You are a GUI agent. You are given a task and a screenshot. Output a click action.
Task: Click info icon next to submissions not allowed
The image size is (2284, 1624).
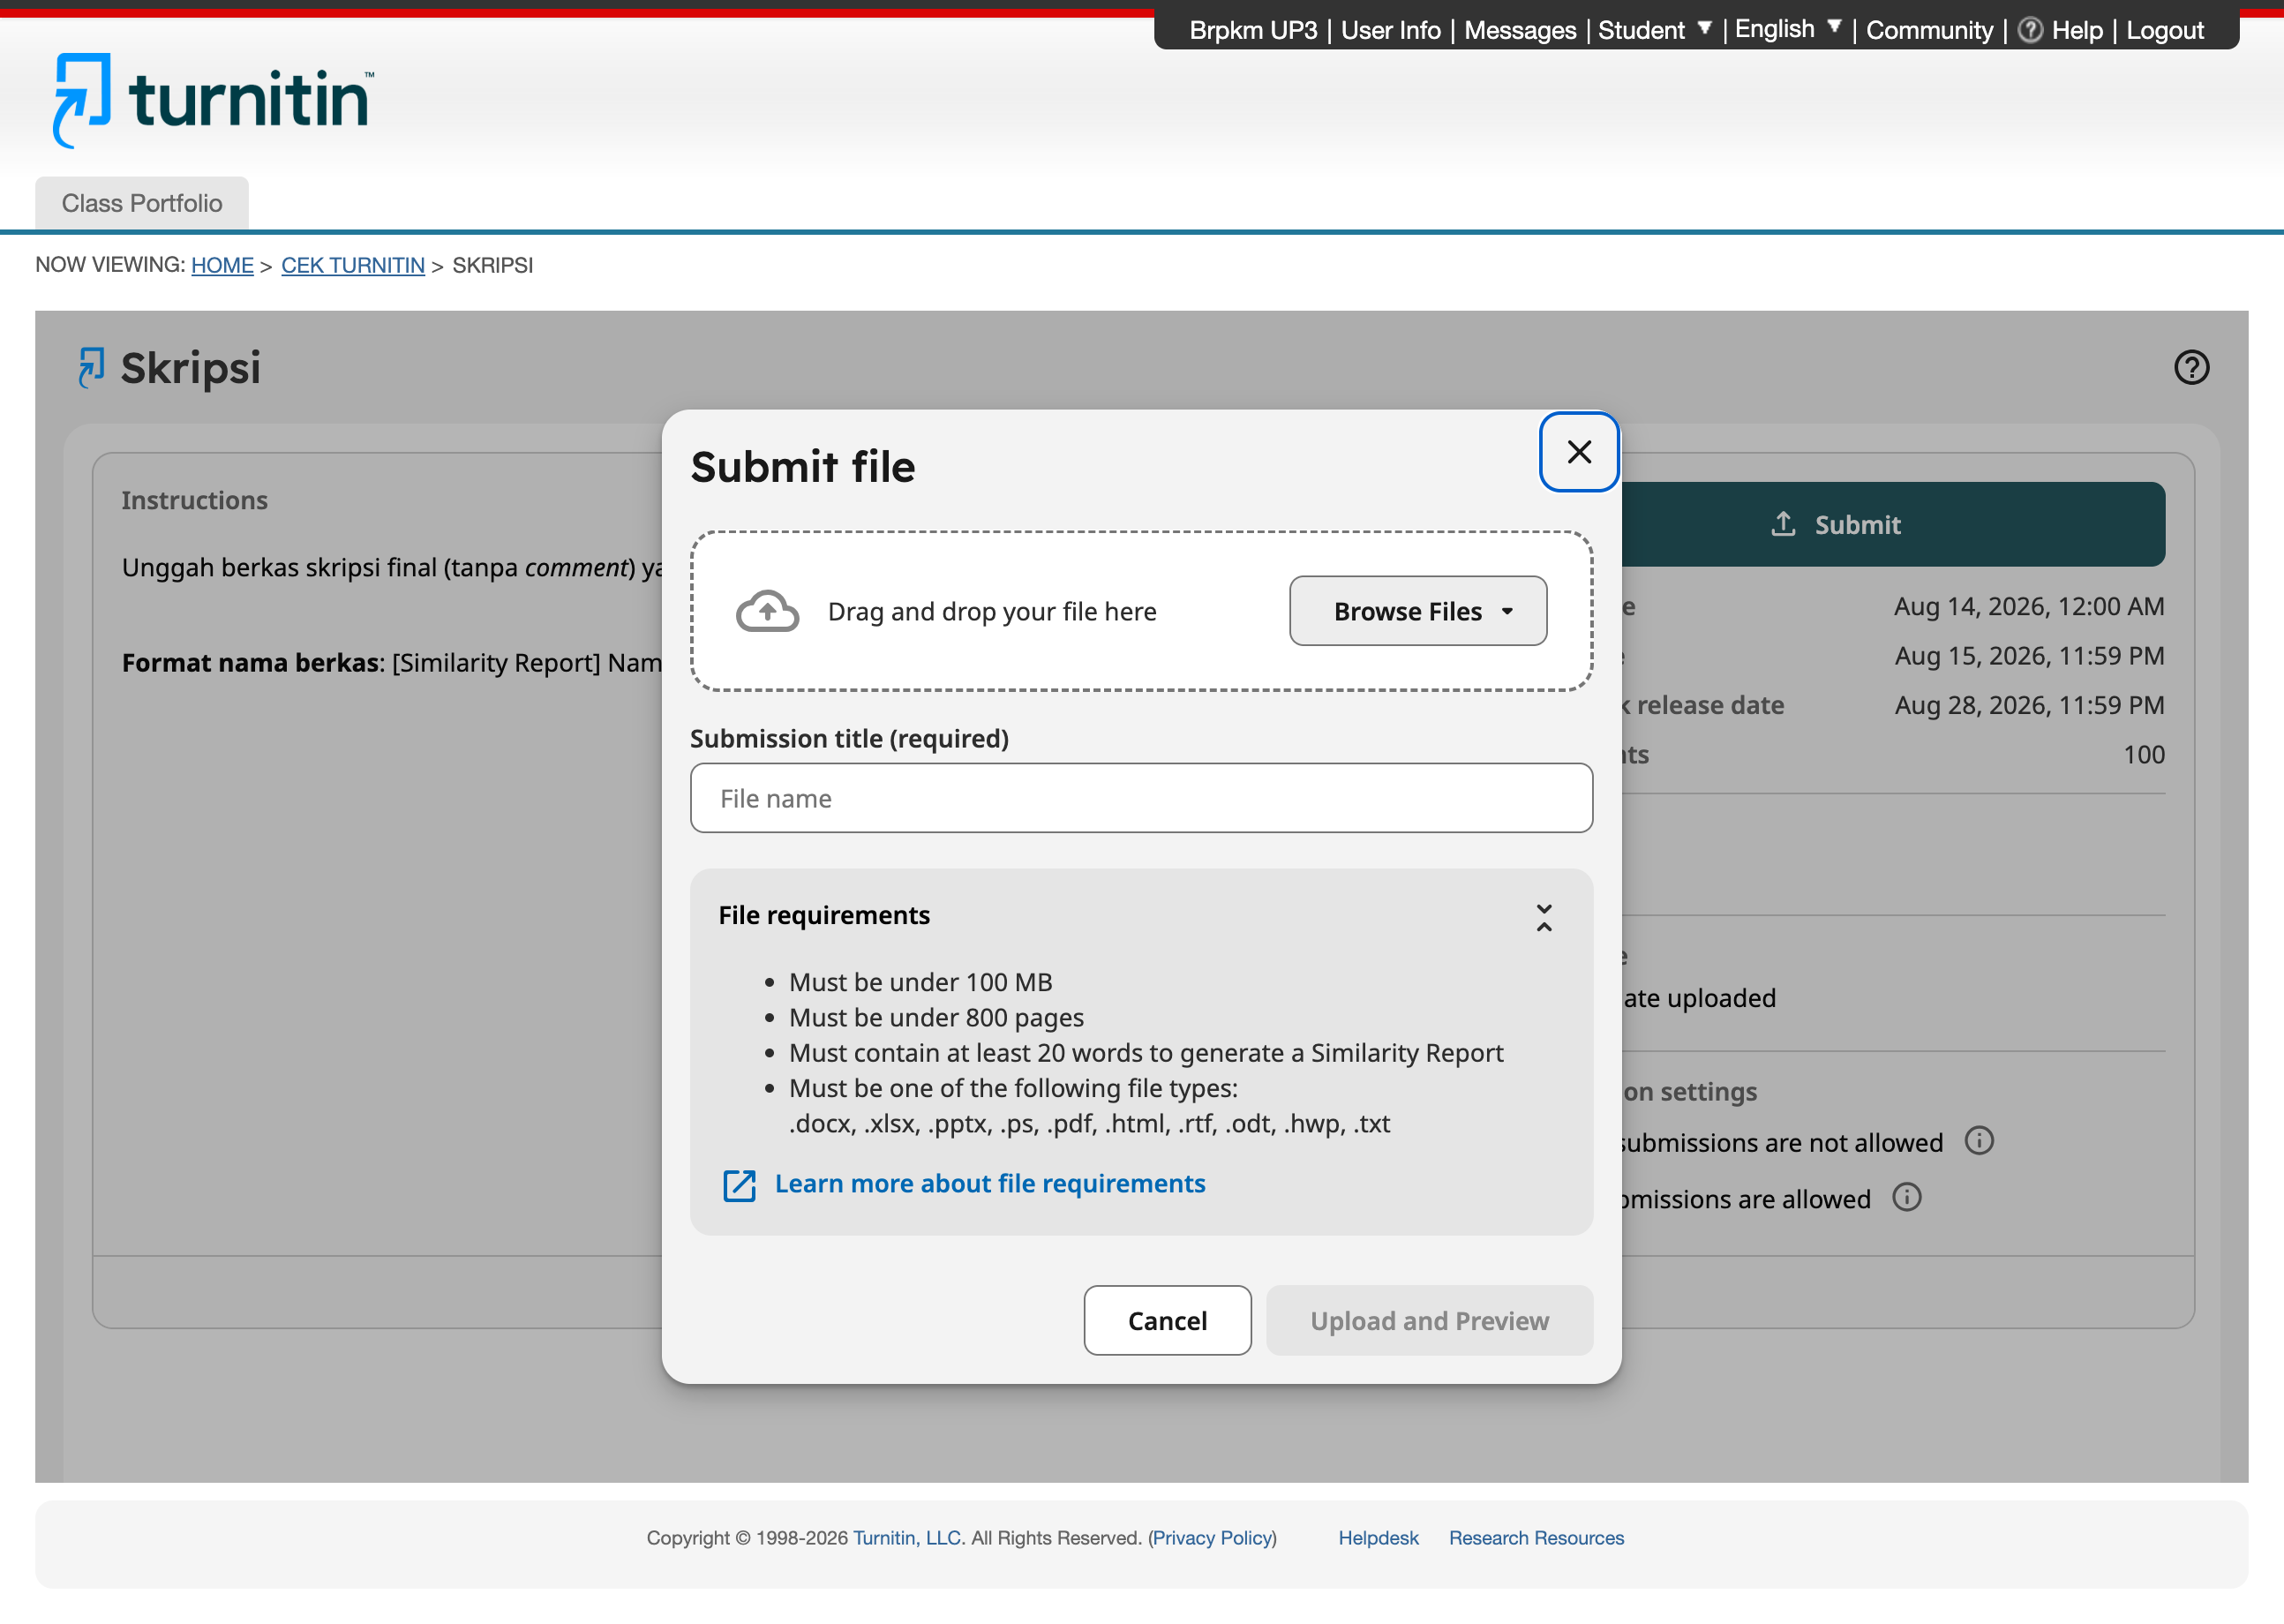(1978, 1141)
